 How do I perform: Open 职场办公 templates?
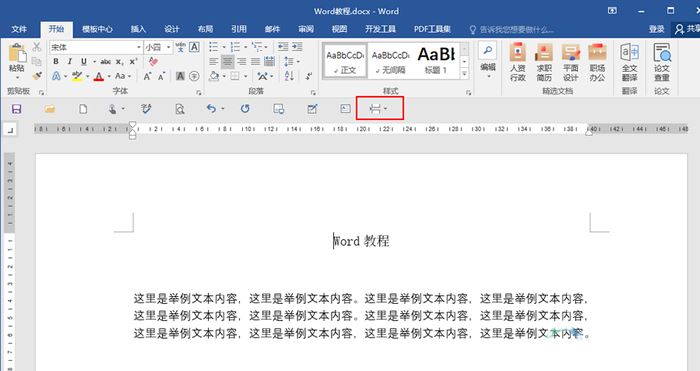597,63
